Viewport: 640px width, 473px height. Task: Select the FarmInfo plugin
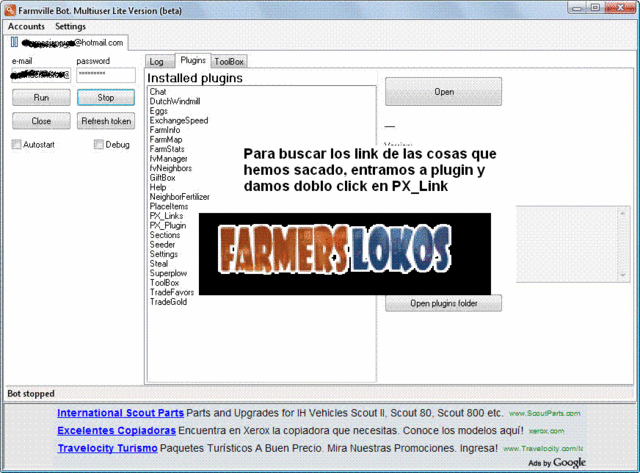[164, 130]
